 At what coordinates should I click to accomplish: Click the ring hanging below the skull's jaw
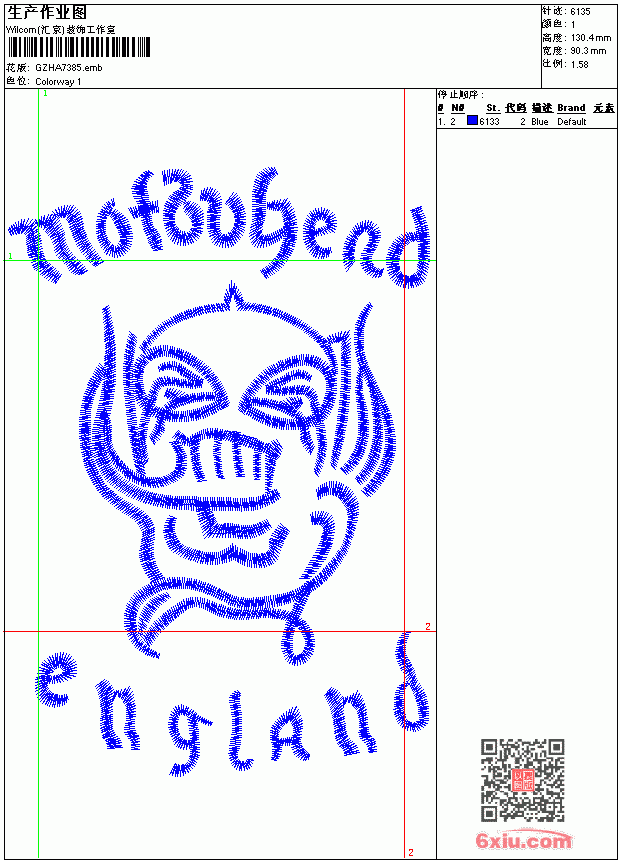[x=297, y=641]
